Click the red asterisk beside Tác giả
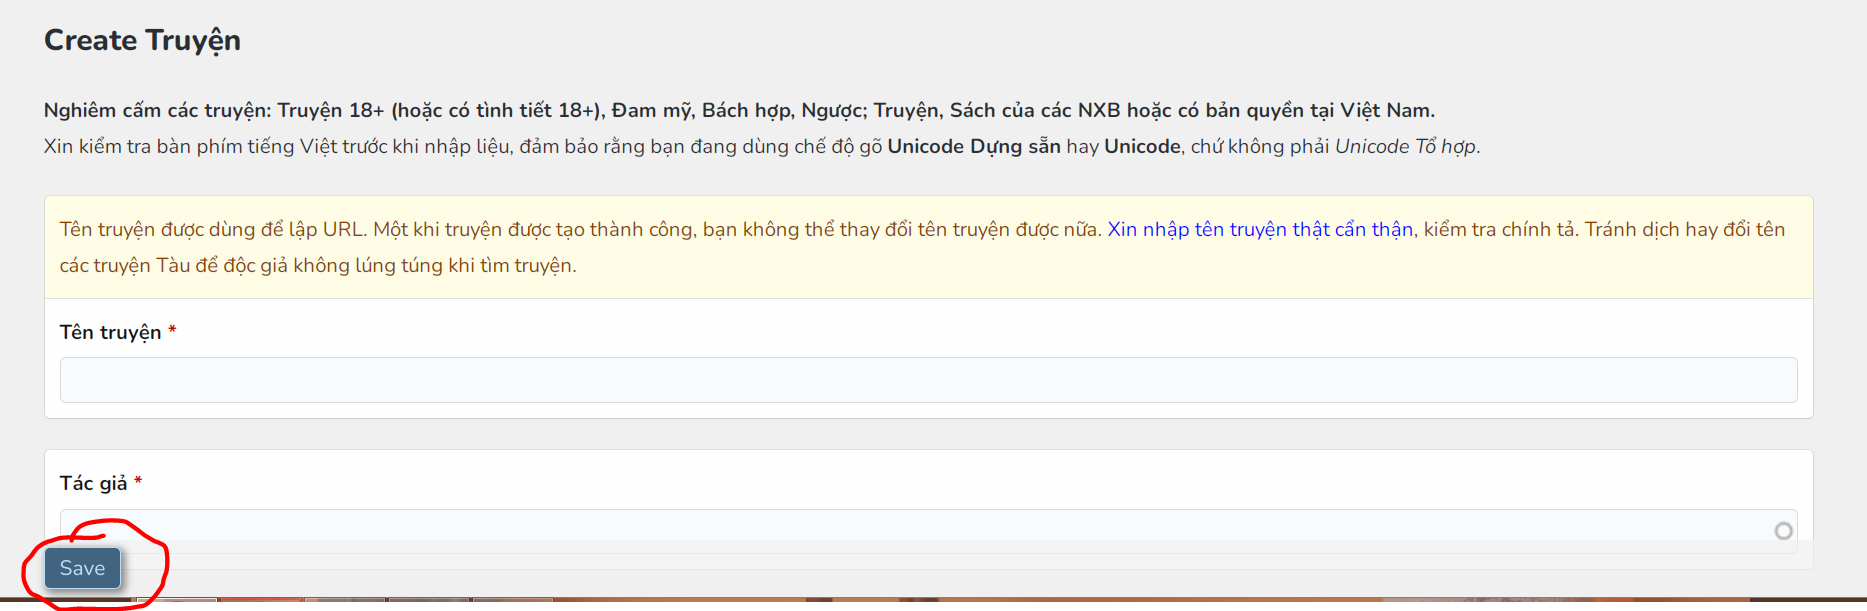The image size is (1867, 611). pos(138,481)
